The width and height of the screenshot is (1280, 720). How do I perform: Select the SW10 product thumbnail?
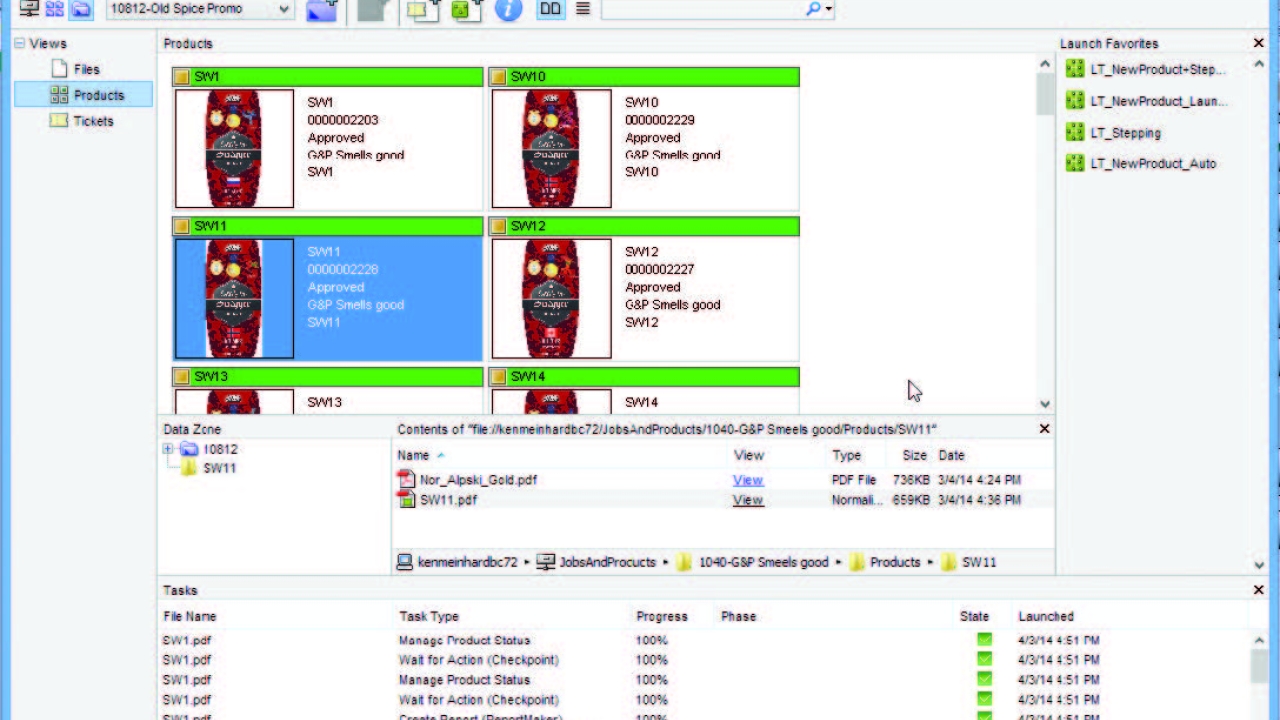[551, 148]
